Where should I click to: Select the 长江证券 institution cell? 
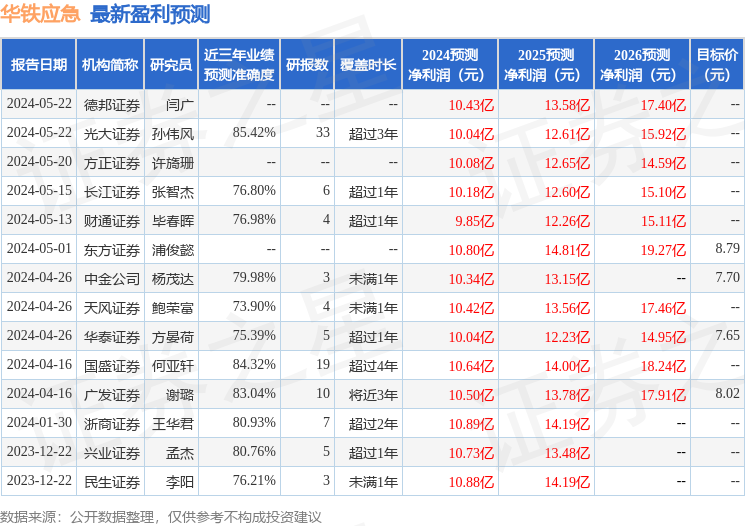click(112, 192)
